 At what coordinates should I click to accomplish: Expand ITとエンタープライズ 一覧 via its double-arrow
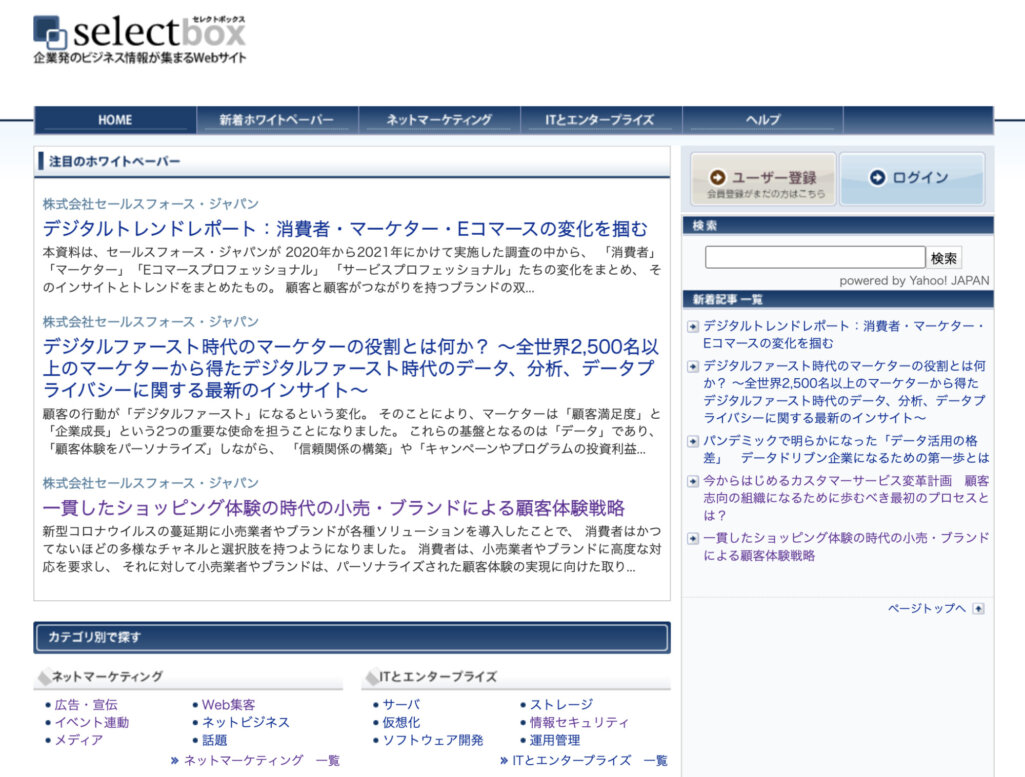pyautogui.click(x=503, y=760)
